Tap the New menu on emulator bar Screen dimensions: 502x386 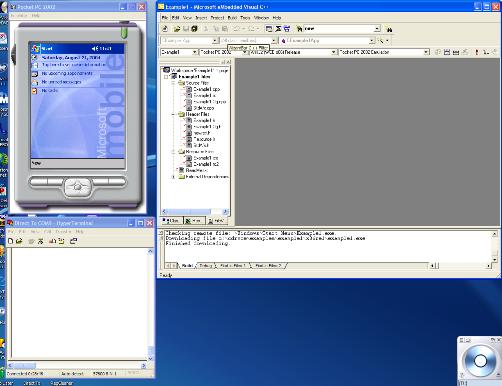(x=36, y=163)
